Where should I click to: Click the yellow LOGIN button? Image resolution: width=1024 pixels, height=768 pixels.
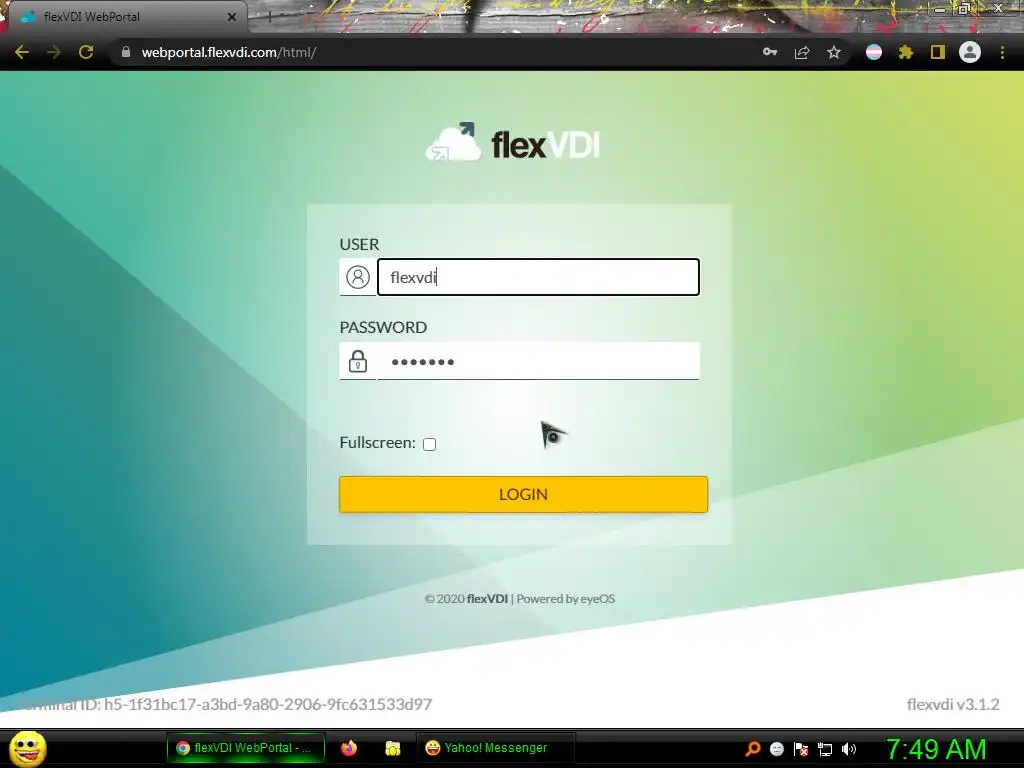tap(523, 494)
